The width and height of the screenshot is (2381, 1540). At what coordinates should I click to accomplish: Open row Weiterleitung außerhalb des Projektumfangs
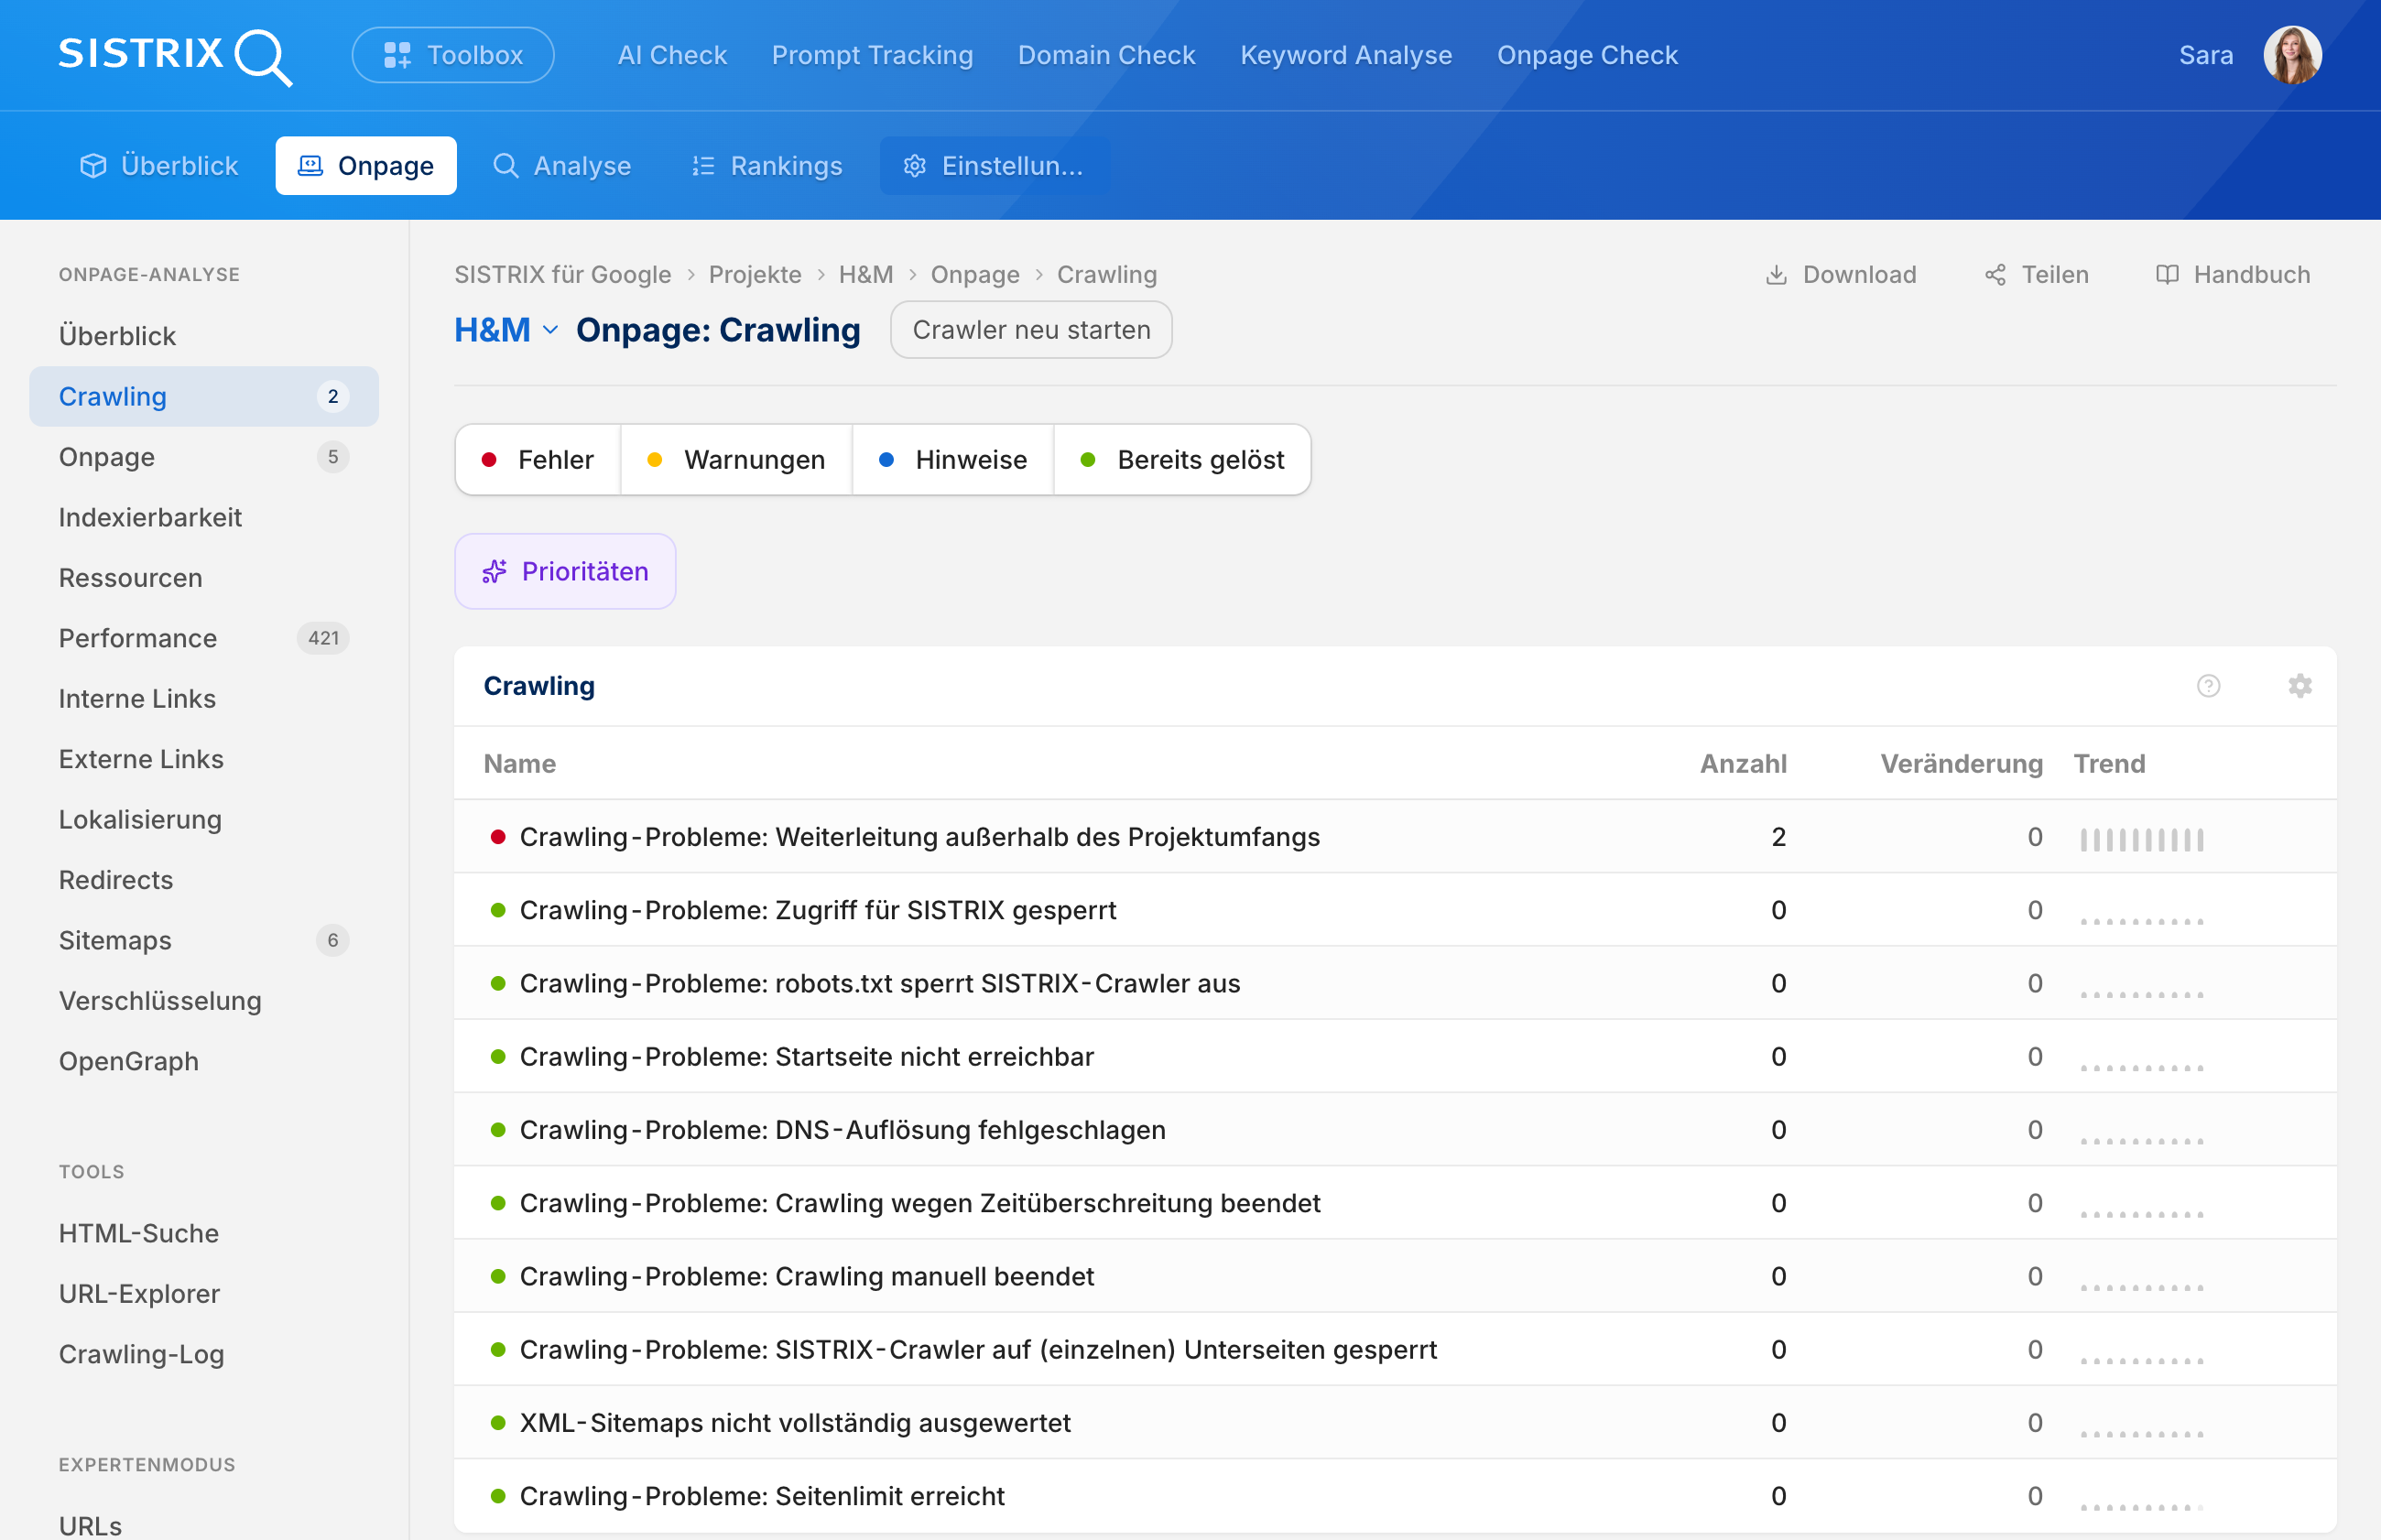1395,837
